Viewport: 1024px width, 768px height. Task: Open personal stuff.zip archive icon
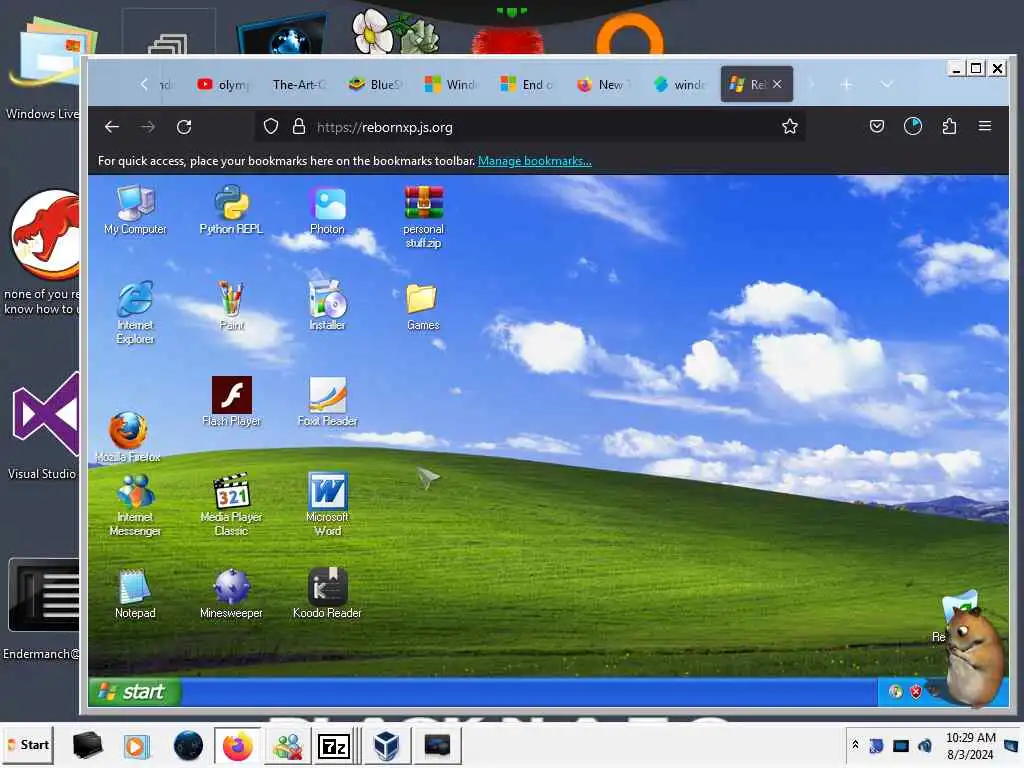click(423, 216)
